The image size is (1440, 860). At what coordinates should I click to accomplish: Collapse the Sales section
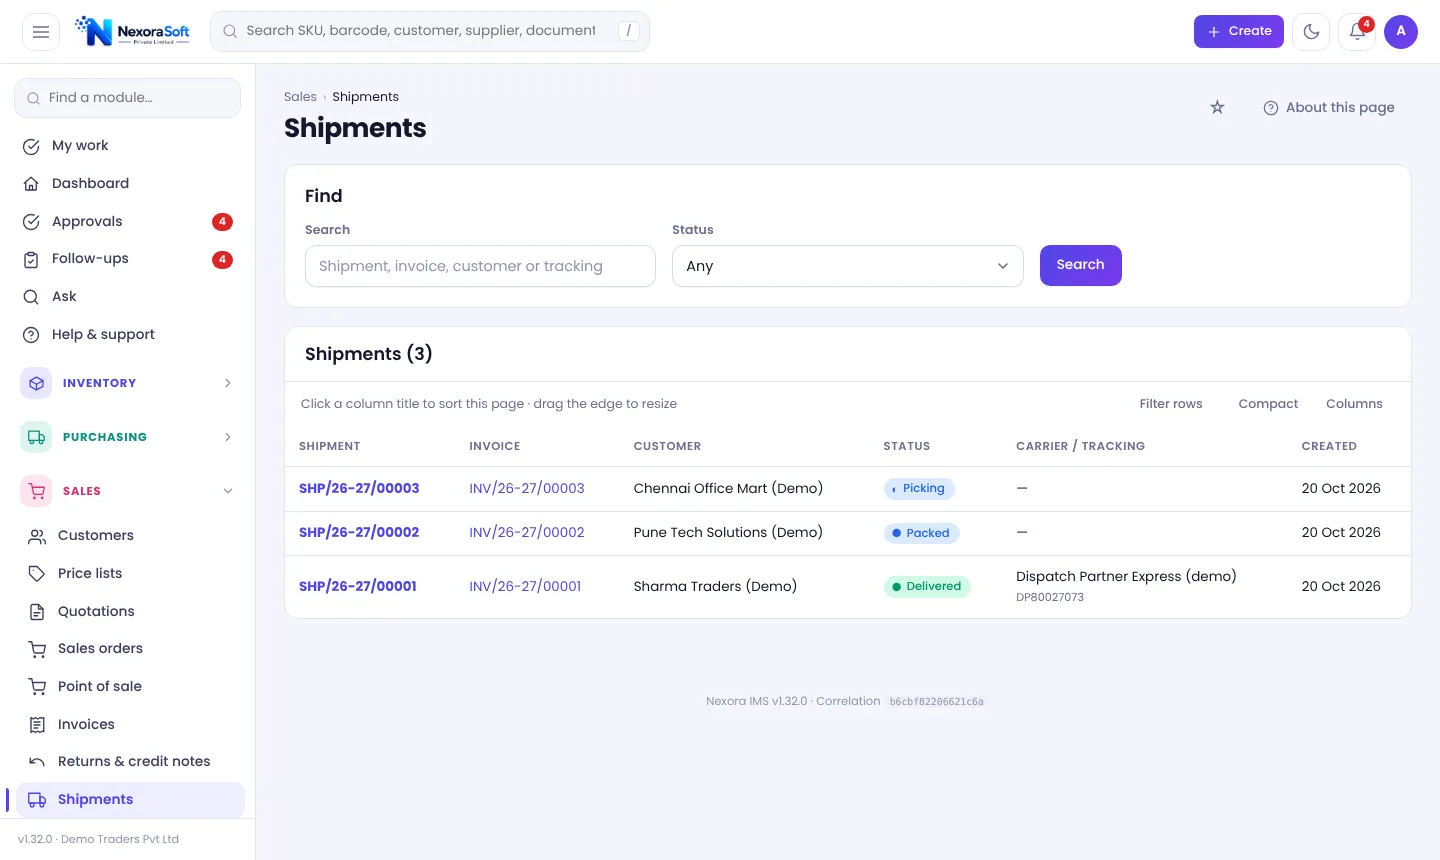click(x=127, y=491)
